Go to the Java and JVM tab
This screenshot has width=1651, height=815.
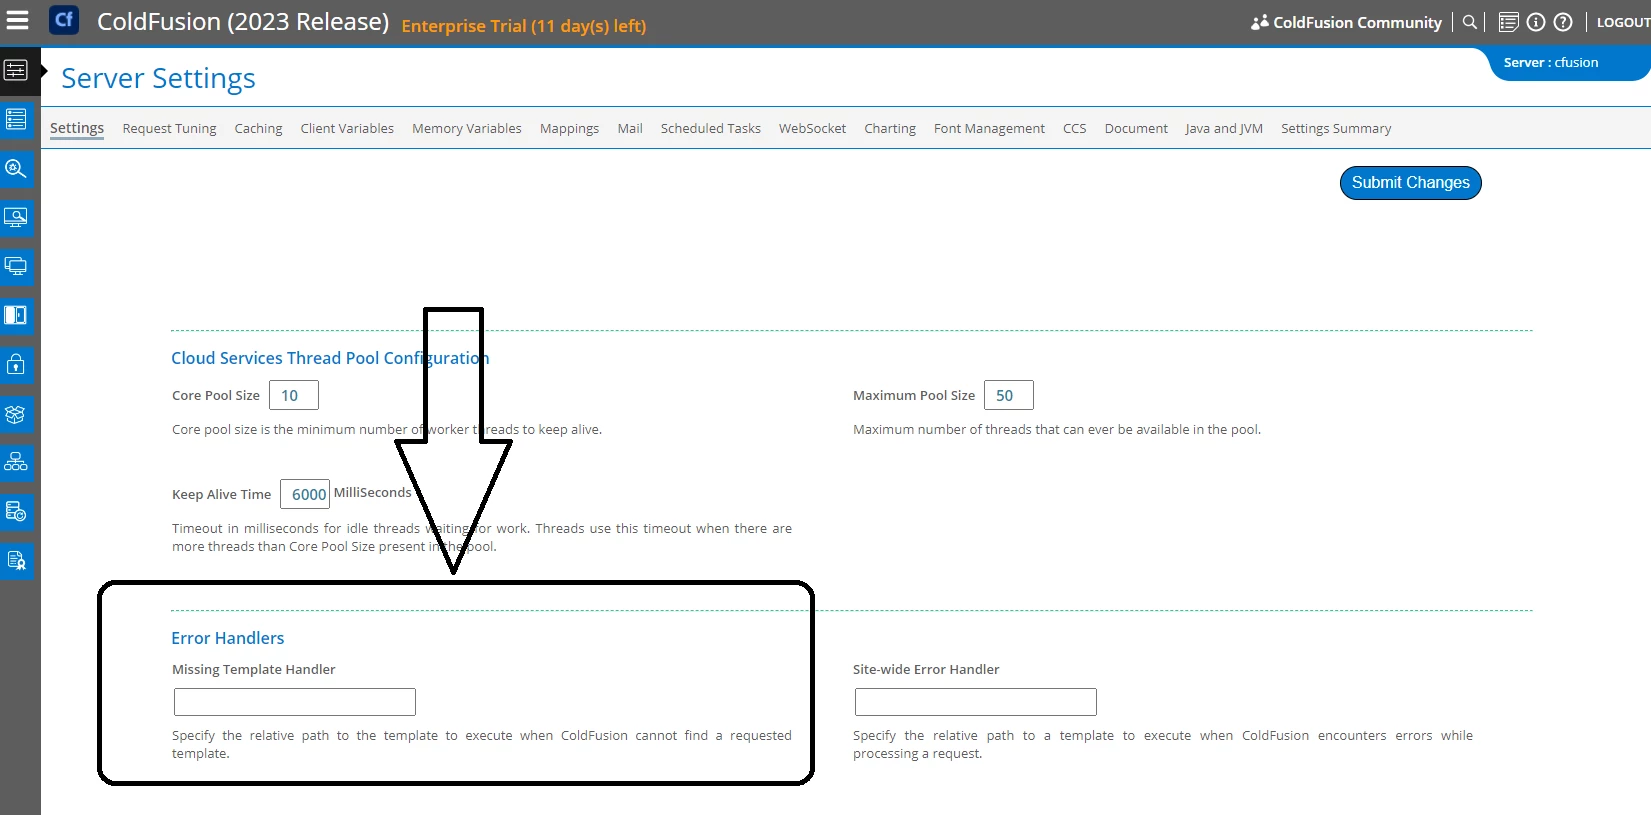[x=1224, y=128]
